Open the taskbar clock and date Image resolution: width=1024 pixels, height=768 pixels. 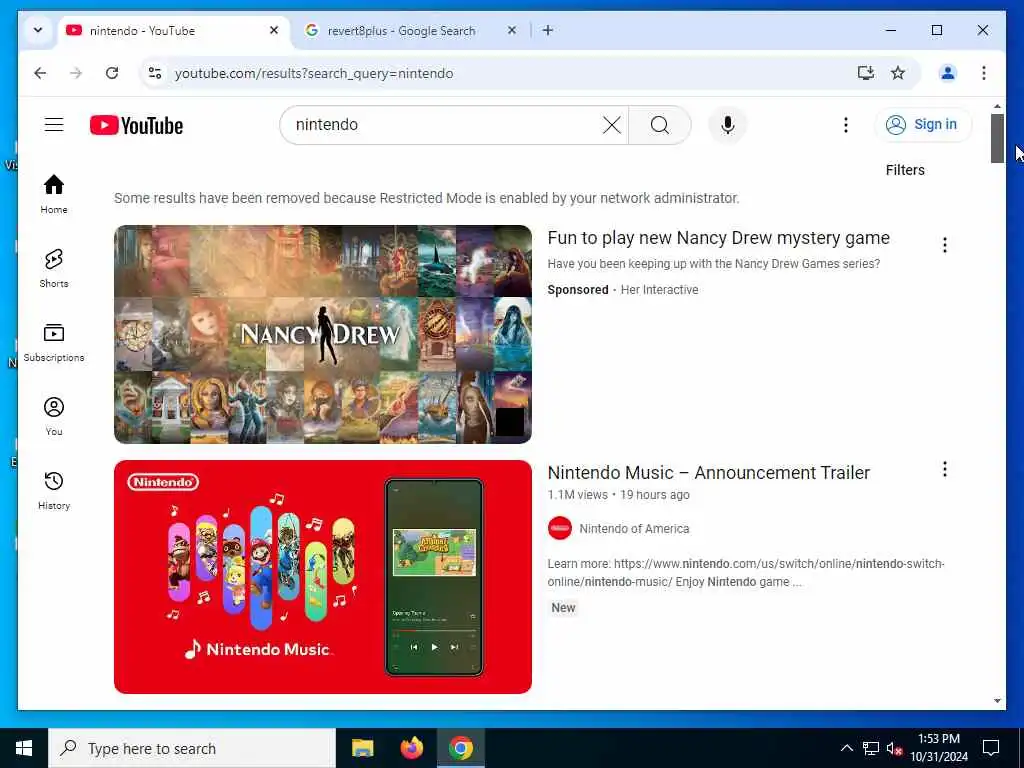pyautogui.click(x=939, y=748)
